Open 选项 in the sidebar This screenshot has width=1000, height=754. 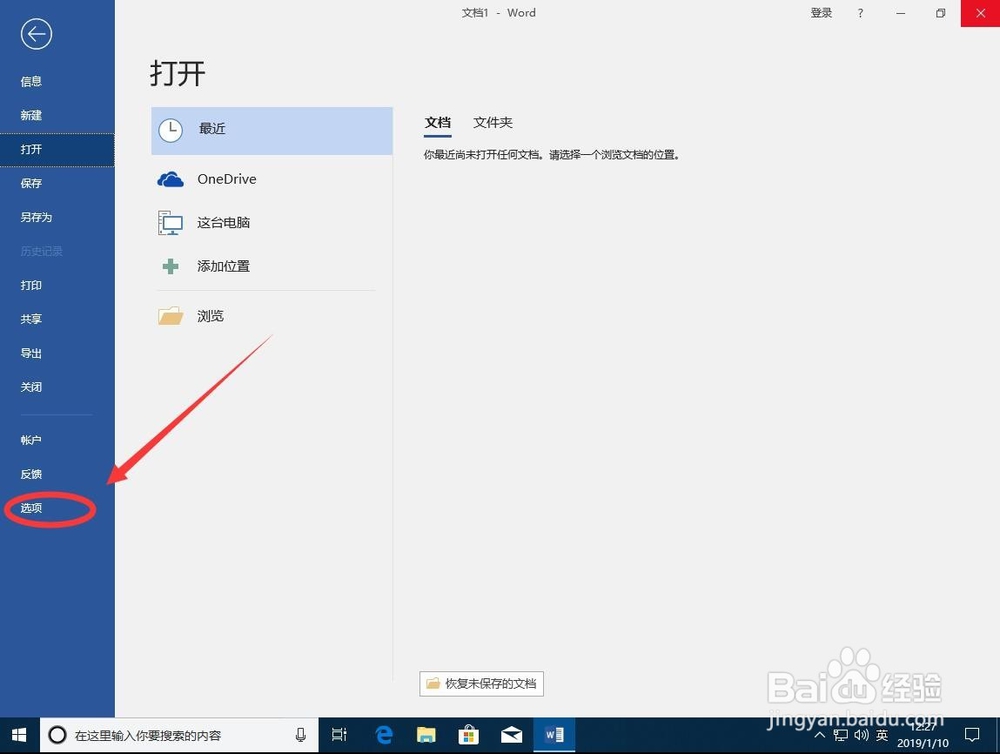pos(31,508)
